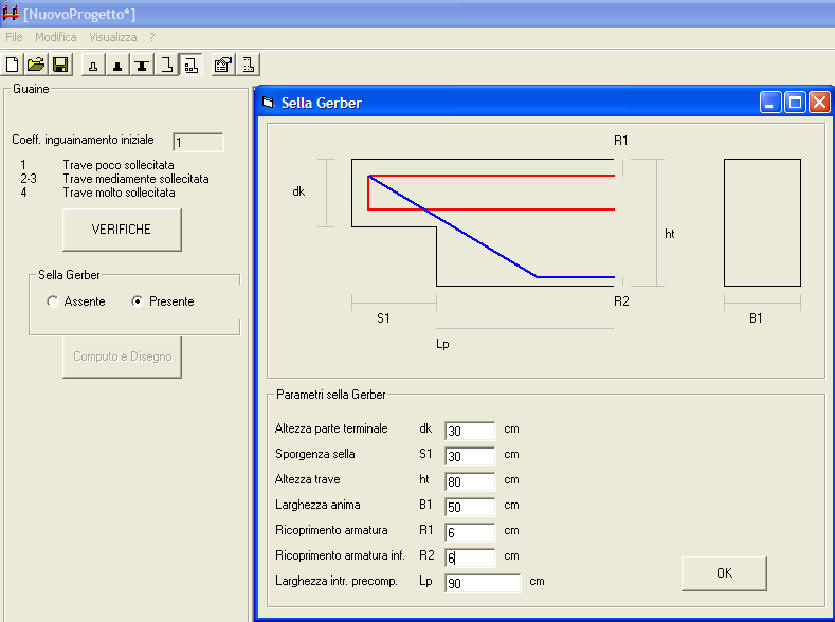Select the L-shaped step profile icon
The height and width of the screenshot is (622, 835).
[167, 65]
